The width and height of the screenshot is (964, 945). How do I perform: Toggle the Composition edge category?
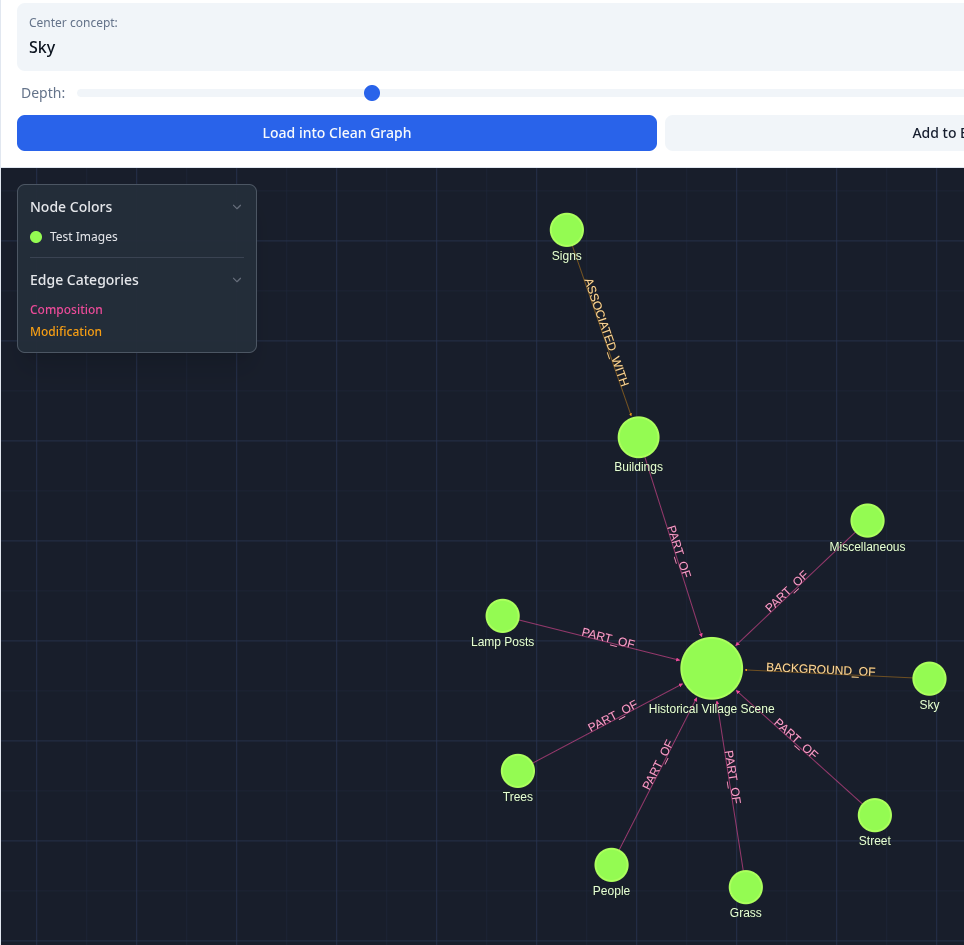coord(66,309)
